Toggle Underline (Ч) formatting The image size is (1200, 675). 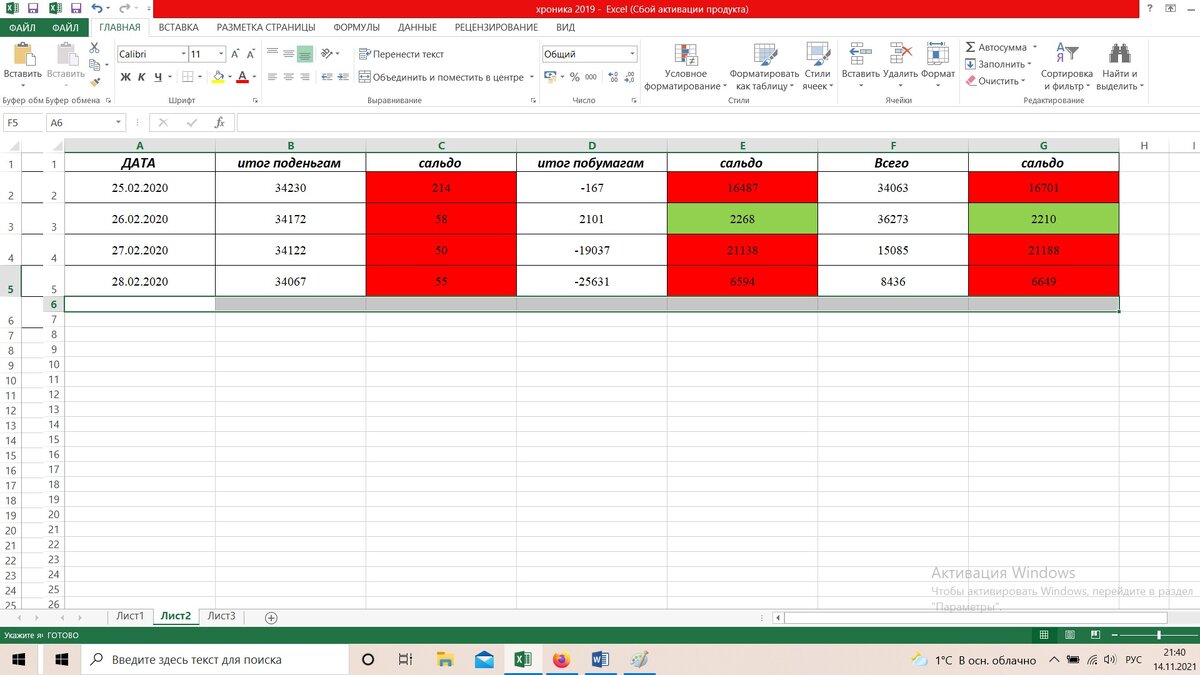tap(157, 77)
